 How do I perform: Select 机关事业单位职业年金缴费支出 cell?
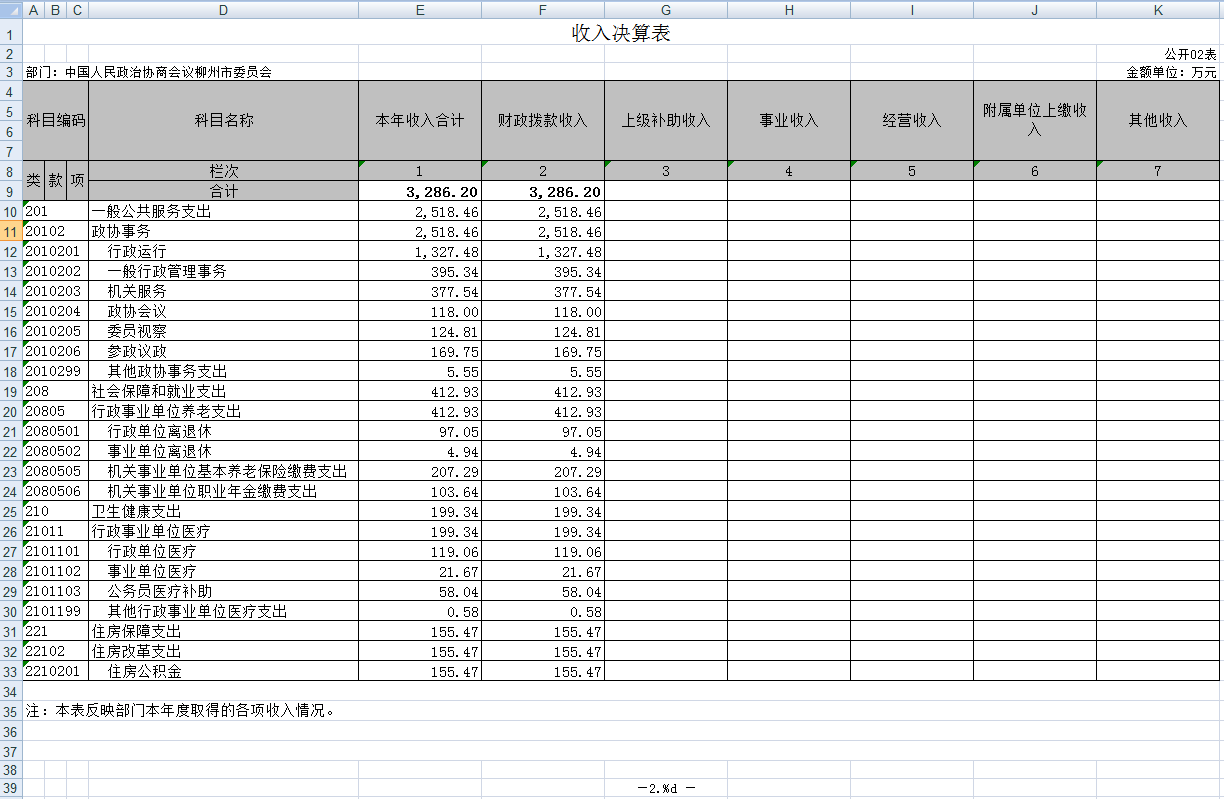[x=224, y=491]
